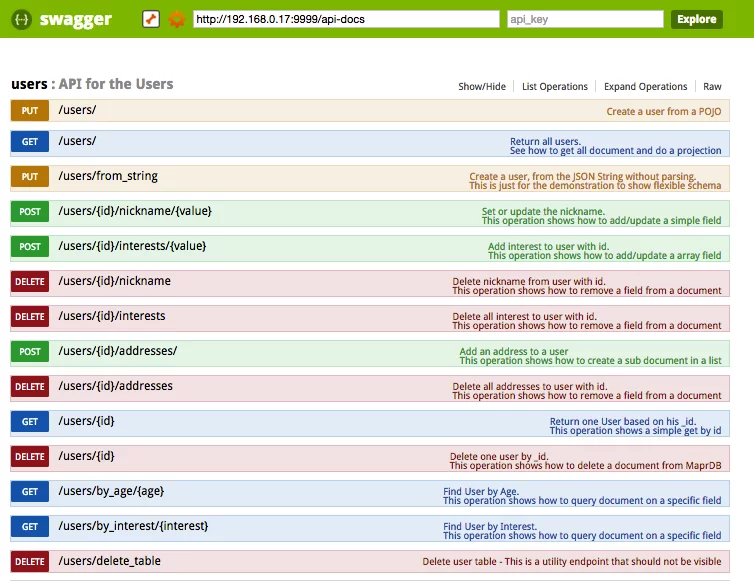Image resolution: width=754 pixels, height=586 pixels.
Task: Focus the API docs URL field
Action: (346, 19)
